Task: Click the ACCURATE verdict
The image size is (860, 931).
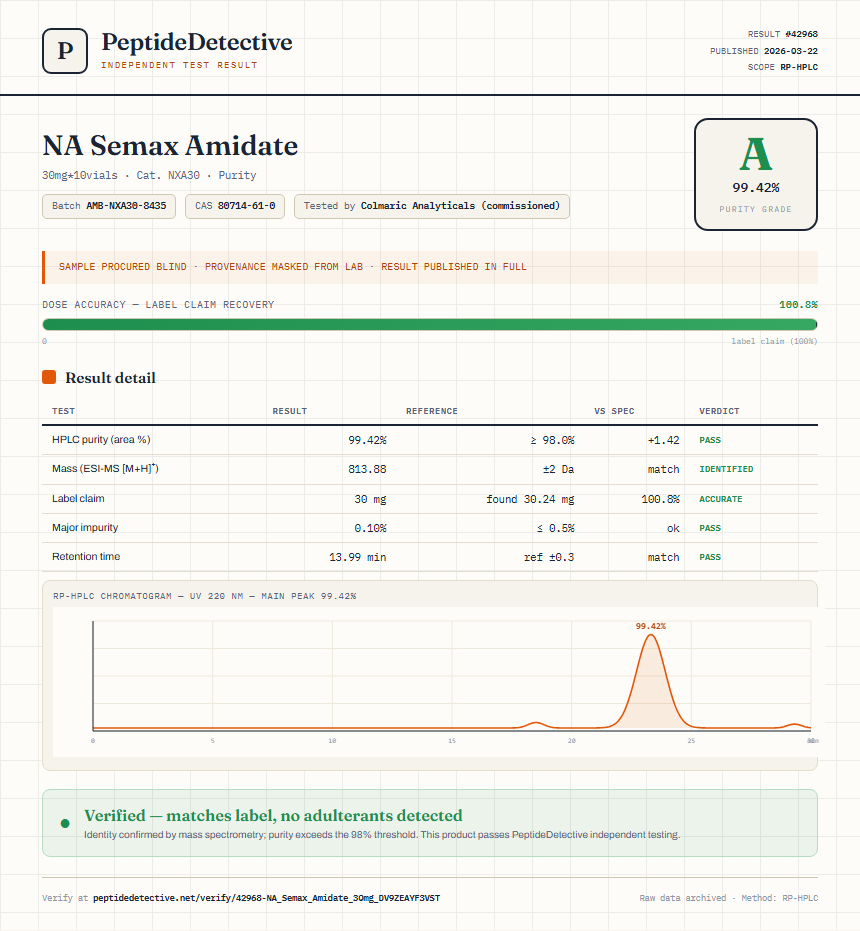Action: (x=720, y=499)
